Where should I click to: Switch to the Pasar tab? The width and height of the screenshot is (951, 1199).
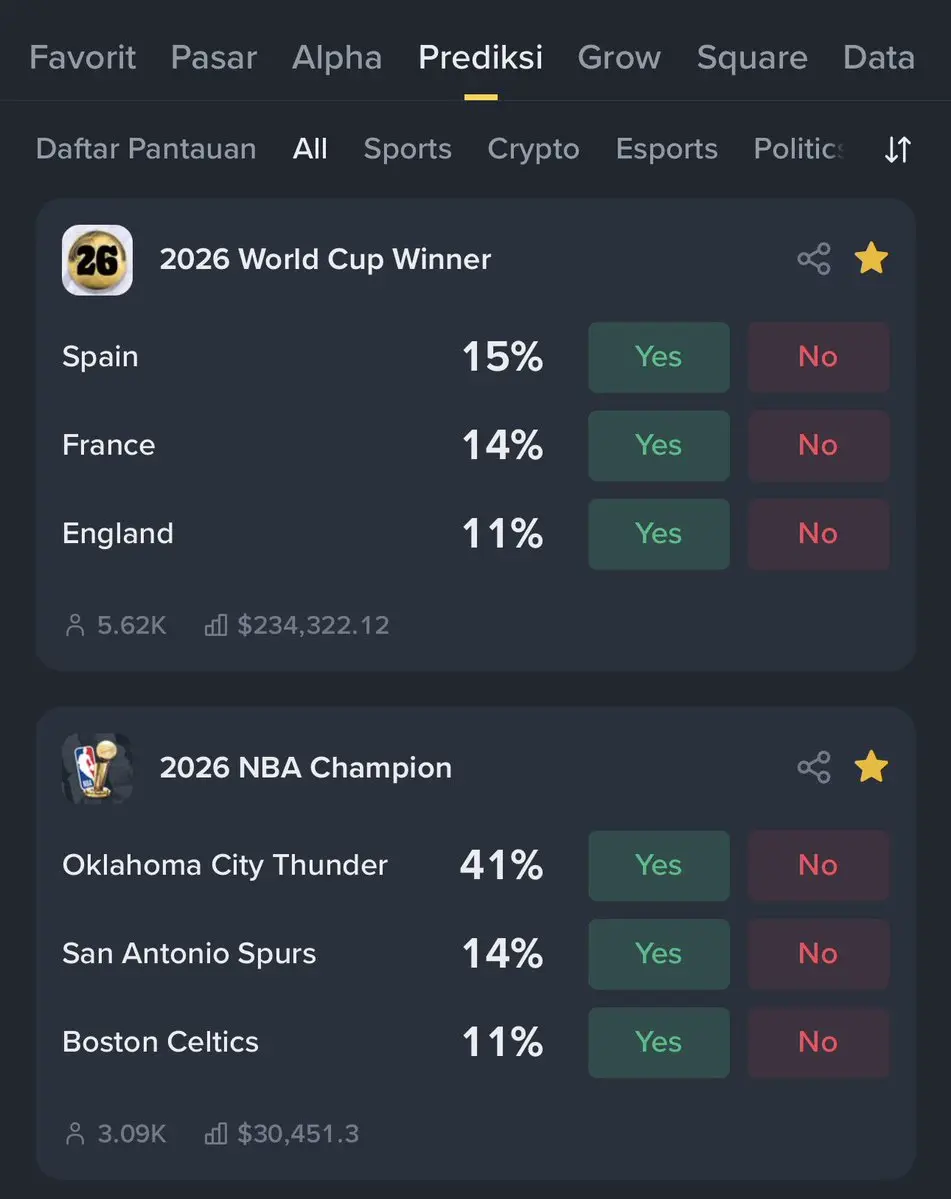click(x=214, y=58)
